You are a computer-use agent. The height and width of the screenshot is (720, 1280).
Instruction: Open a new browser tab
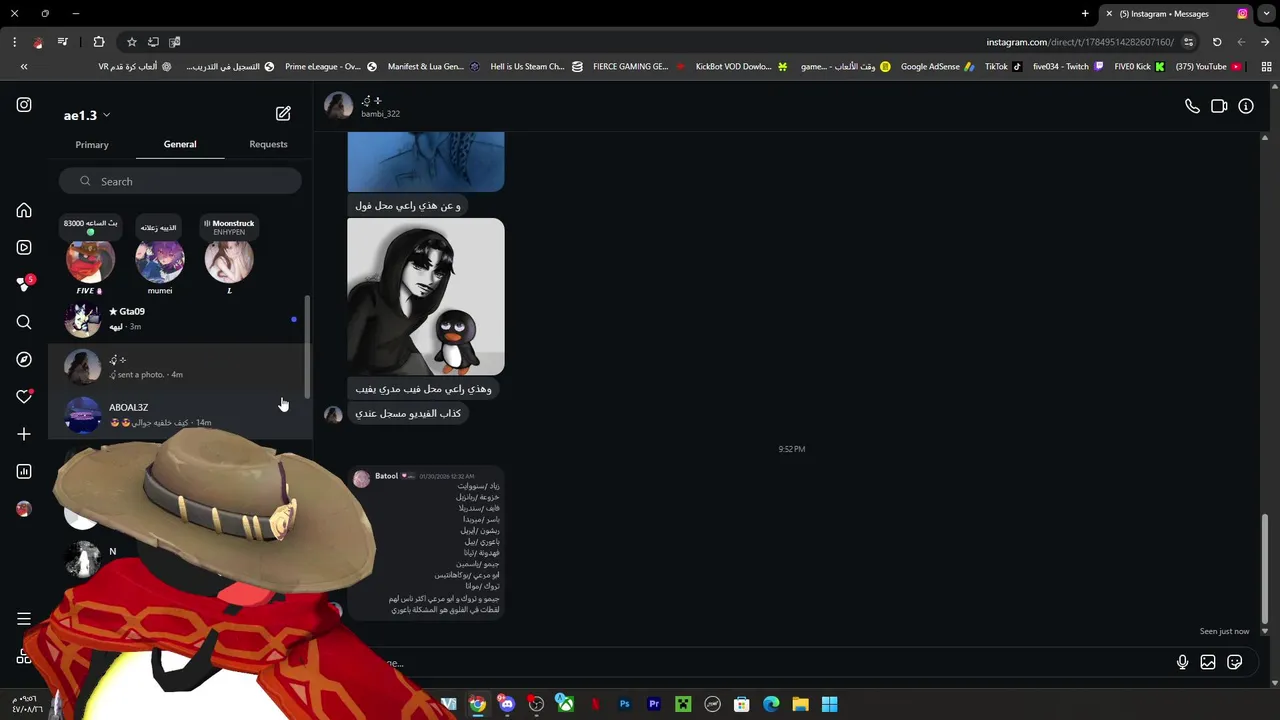(x=1085, y=14)
